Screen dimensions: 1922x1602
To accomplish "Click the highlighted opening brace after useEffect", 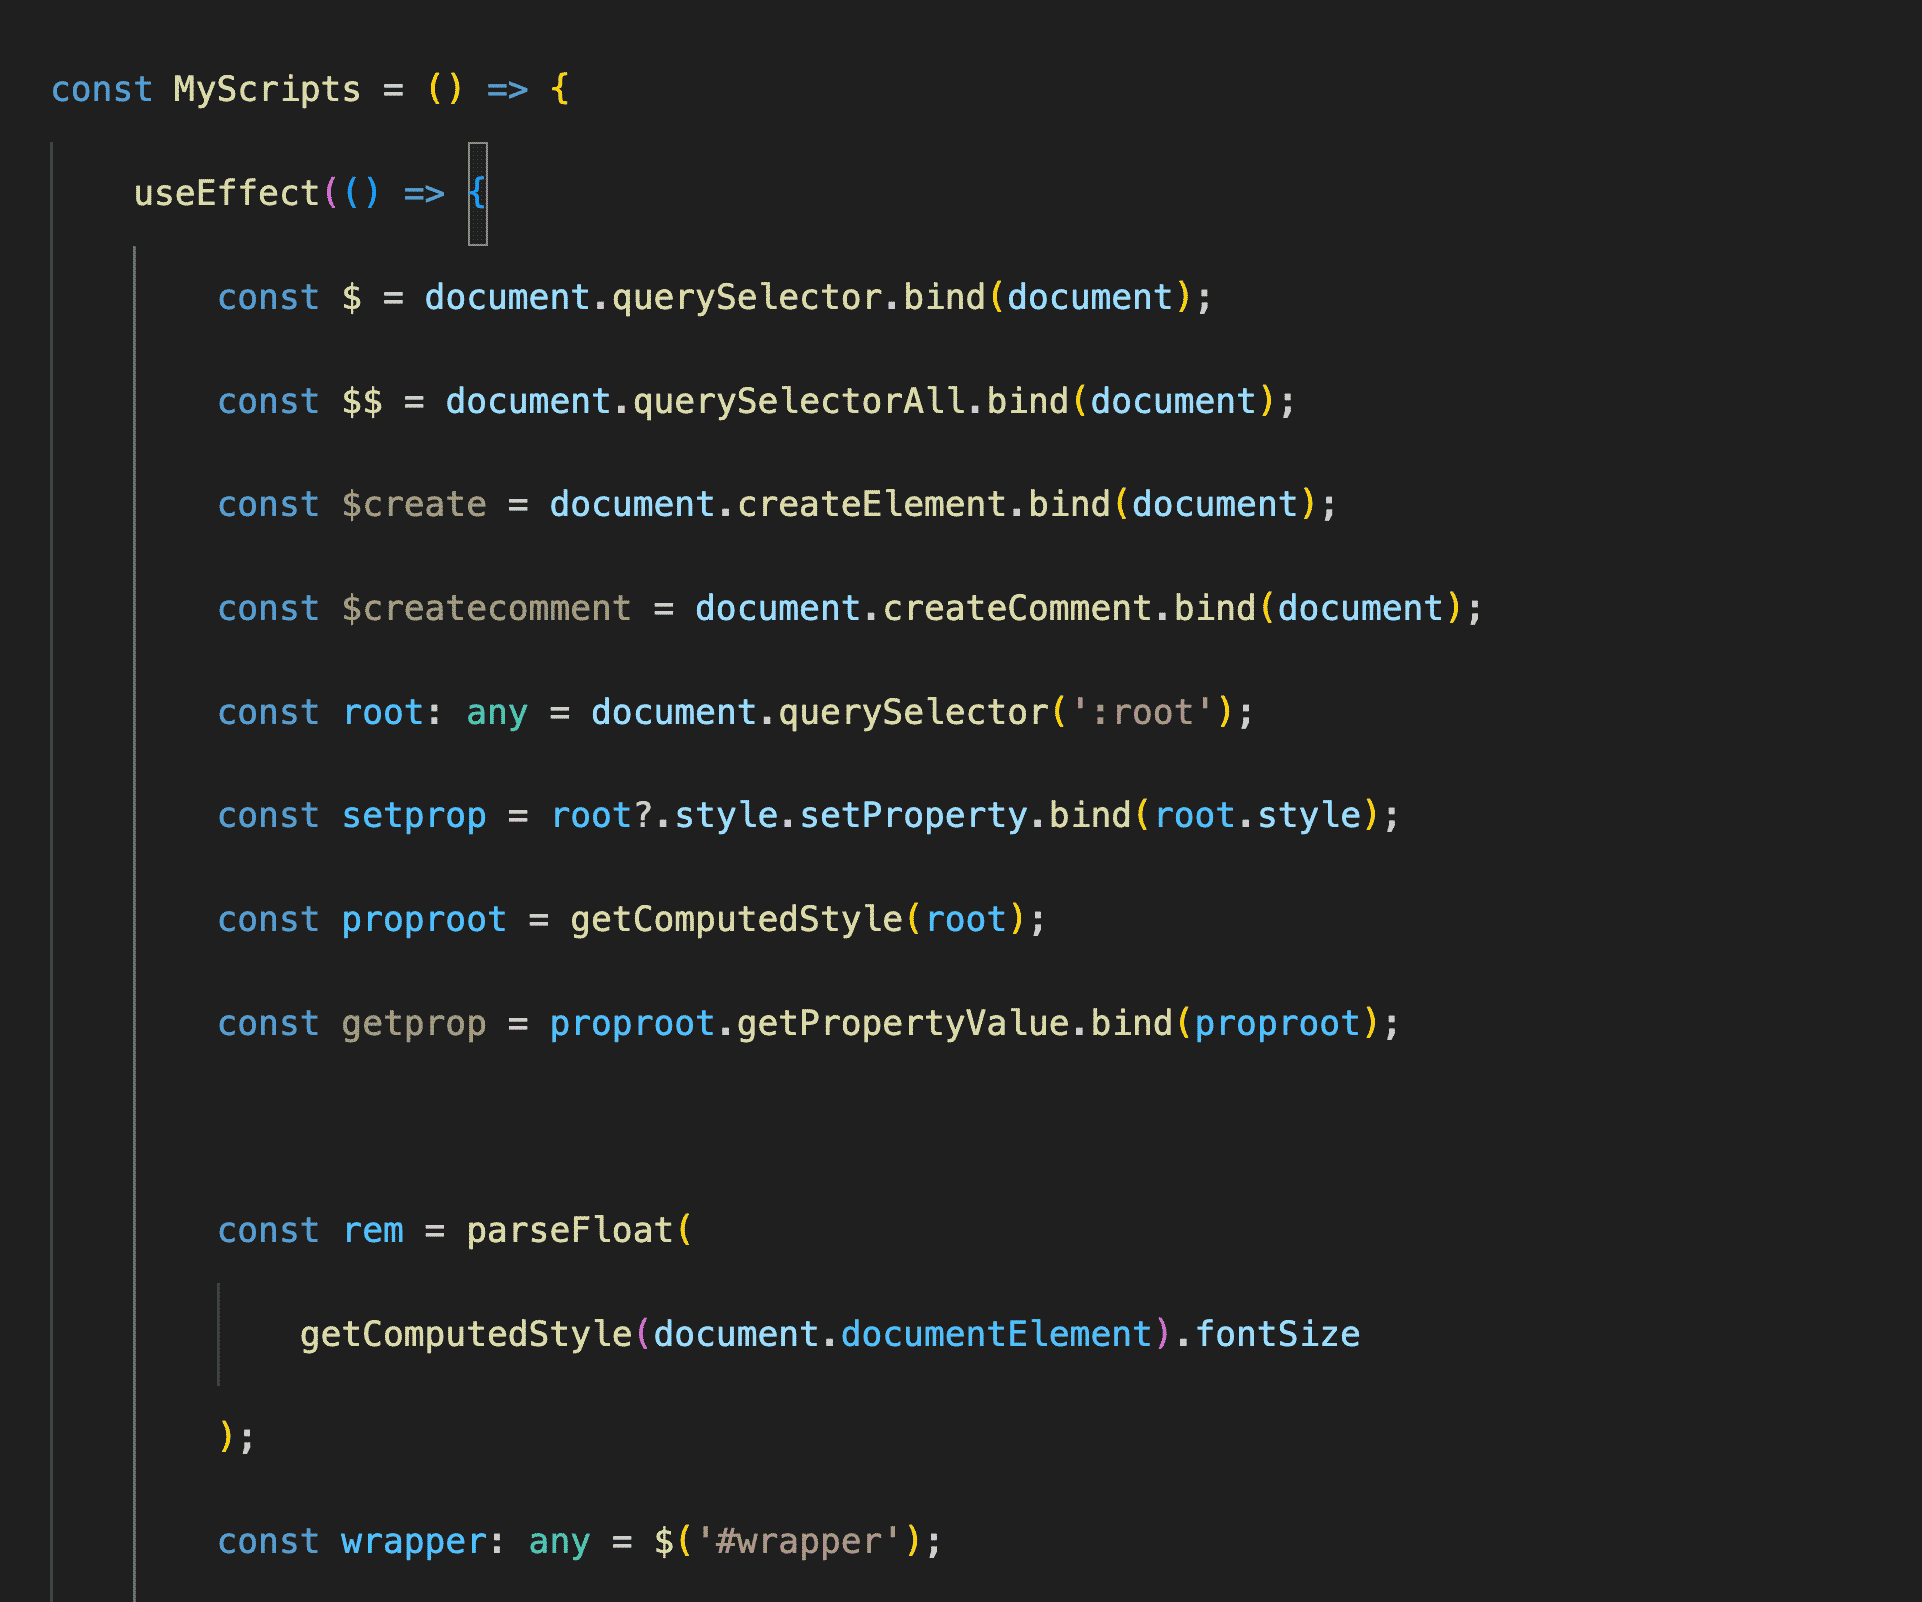I will [478, 193].
